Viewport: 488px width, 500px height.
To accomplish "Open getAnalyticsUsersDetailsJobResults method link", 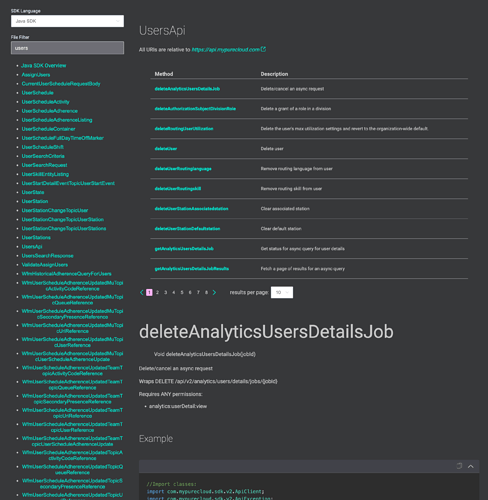I will [192, 269].
